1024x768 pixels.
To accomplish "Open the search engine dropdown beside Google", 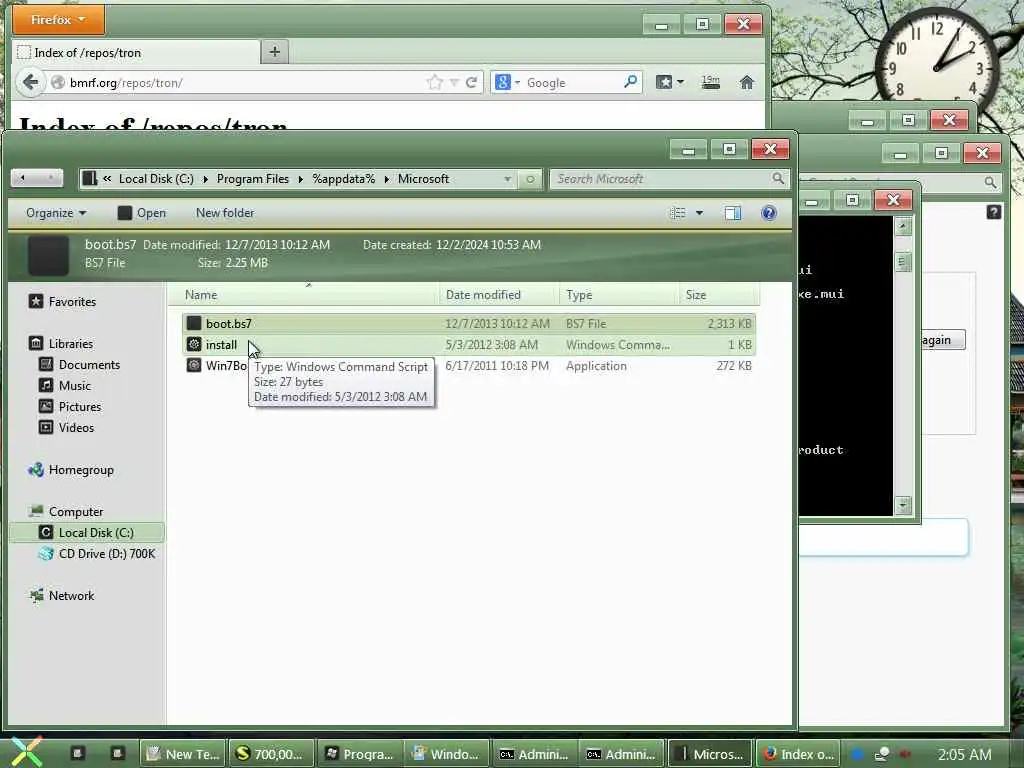I will [x=517, y=82].
